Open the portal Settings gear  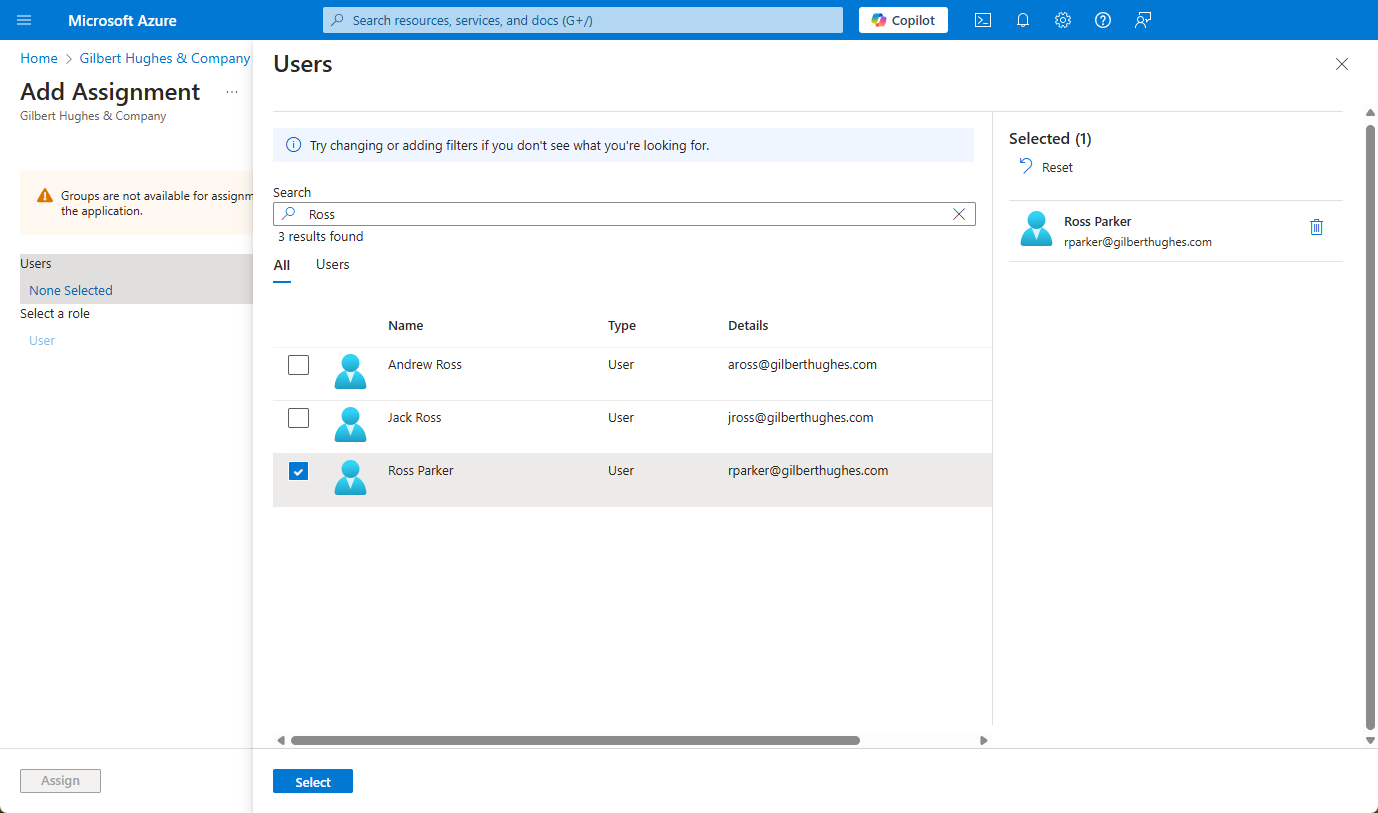pyautogui.click(x=1062, y=20)
